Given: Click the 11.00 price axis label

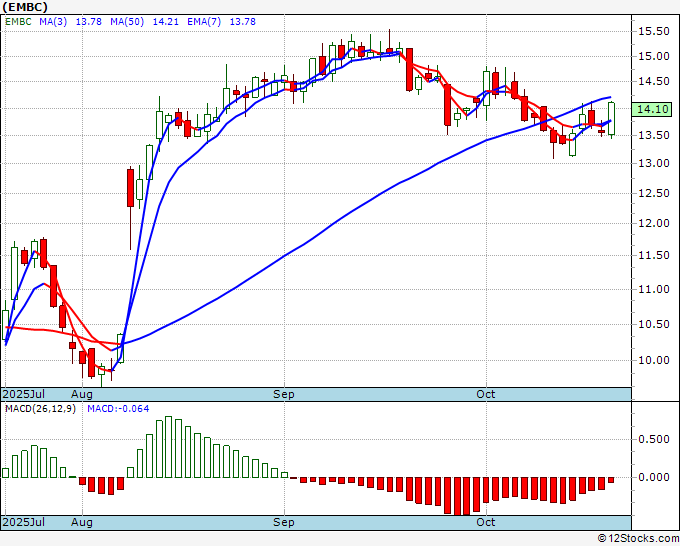Looking at the screenshot, I should (654, 289).
